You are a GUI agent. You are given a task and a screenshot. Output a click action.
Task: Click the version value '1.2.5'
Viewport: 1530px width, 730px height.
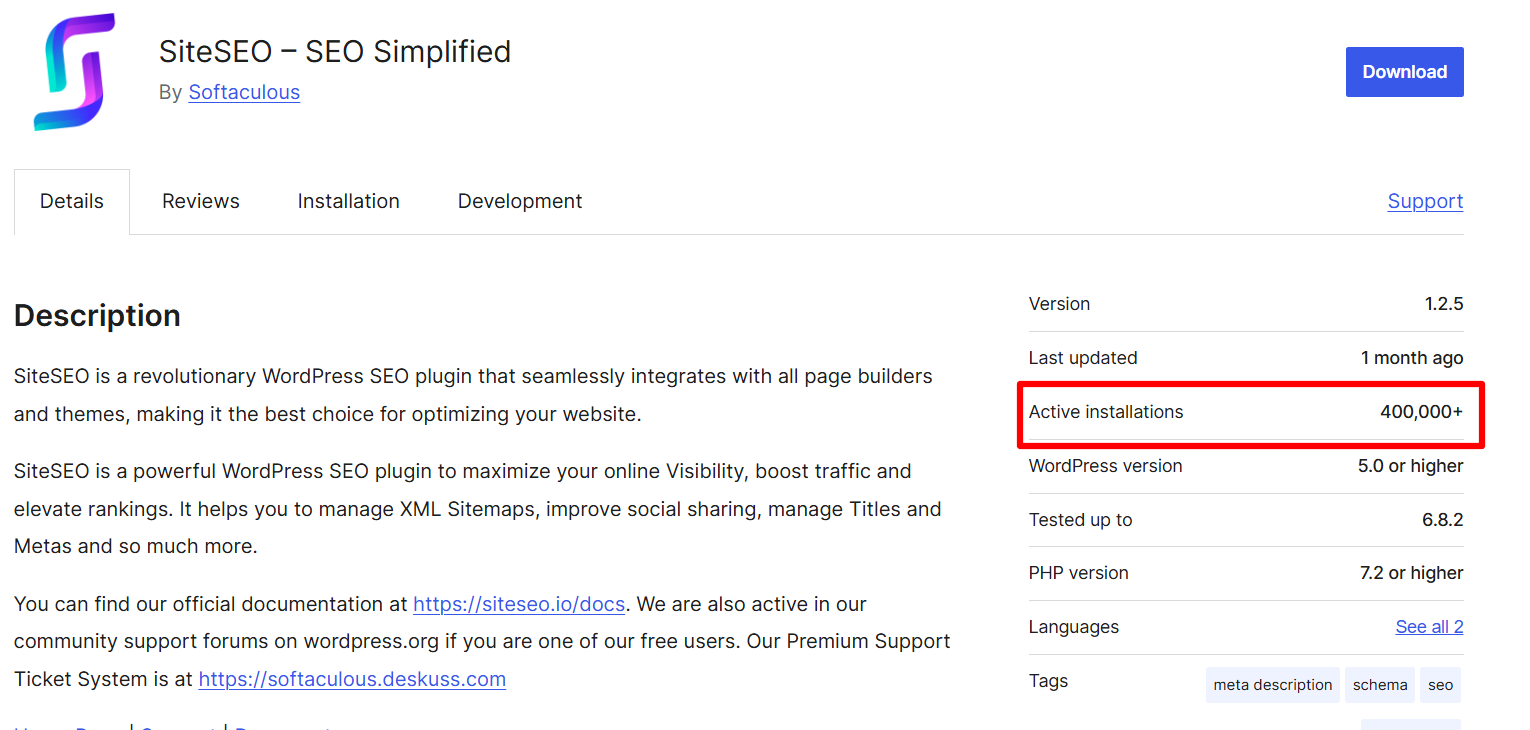[x=1444, y=304]
